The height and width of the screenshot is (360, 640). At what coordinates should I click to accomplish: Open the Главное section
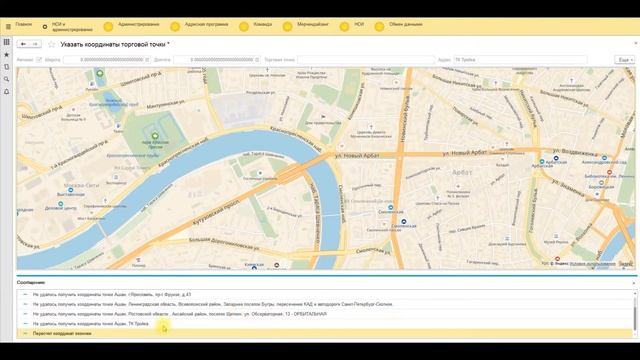tap(23, 24)
